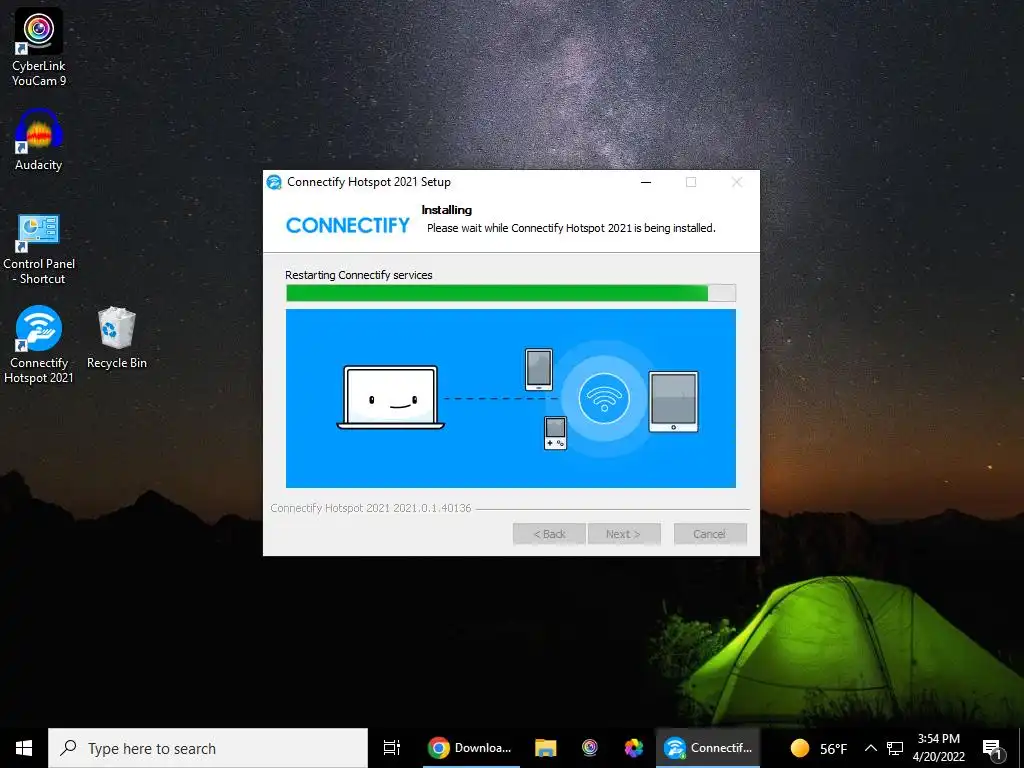Select the Recycle Bin icon
1024x768 pixels.
click(x=117, y=338)
